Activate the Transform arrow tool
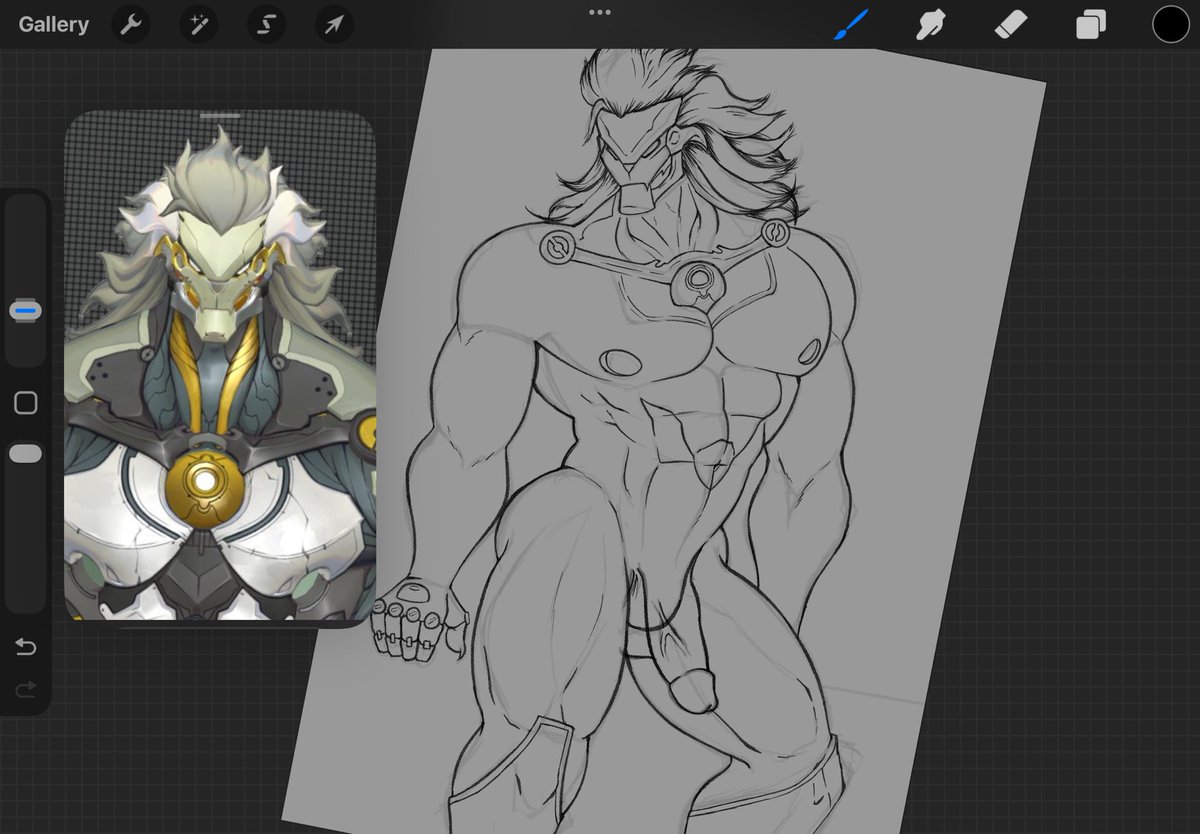This screenshot has width=1200, height=834. pyautogui.click(x=334, y=25)
